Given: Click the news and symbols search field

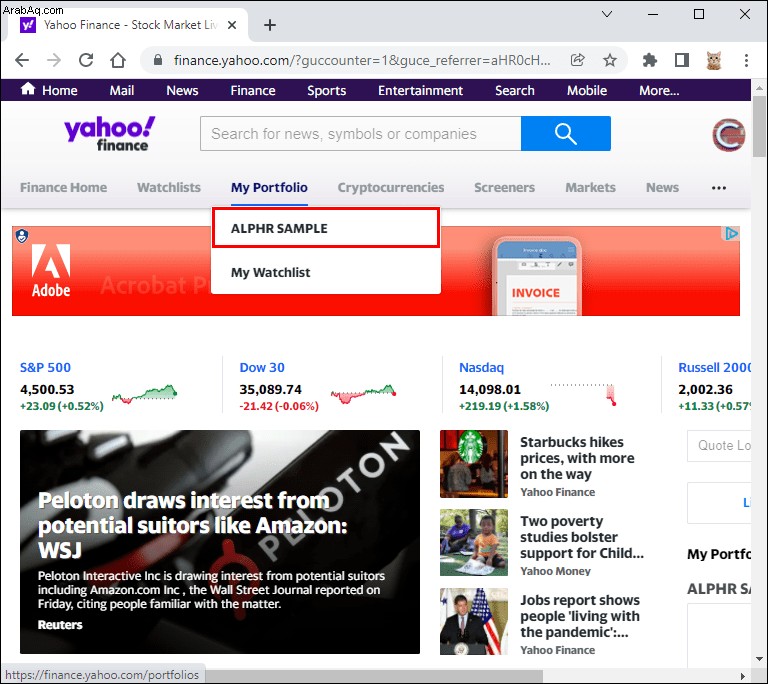Looking at the screenshot, I should click(x=360, y=133).
